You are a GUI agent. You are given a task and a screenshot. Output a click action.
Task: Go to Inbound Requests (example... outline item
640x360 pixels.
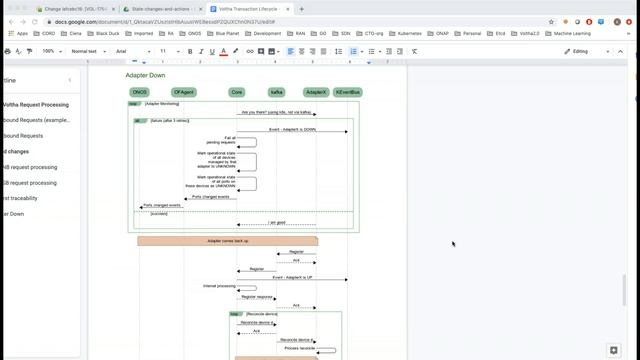click(x=37, y=120)
